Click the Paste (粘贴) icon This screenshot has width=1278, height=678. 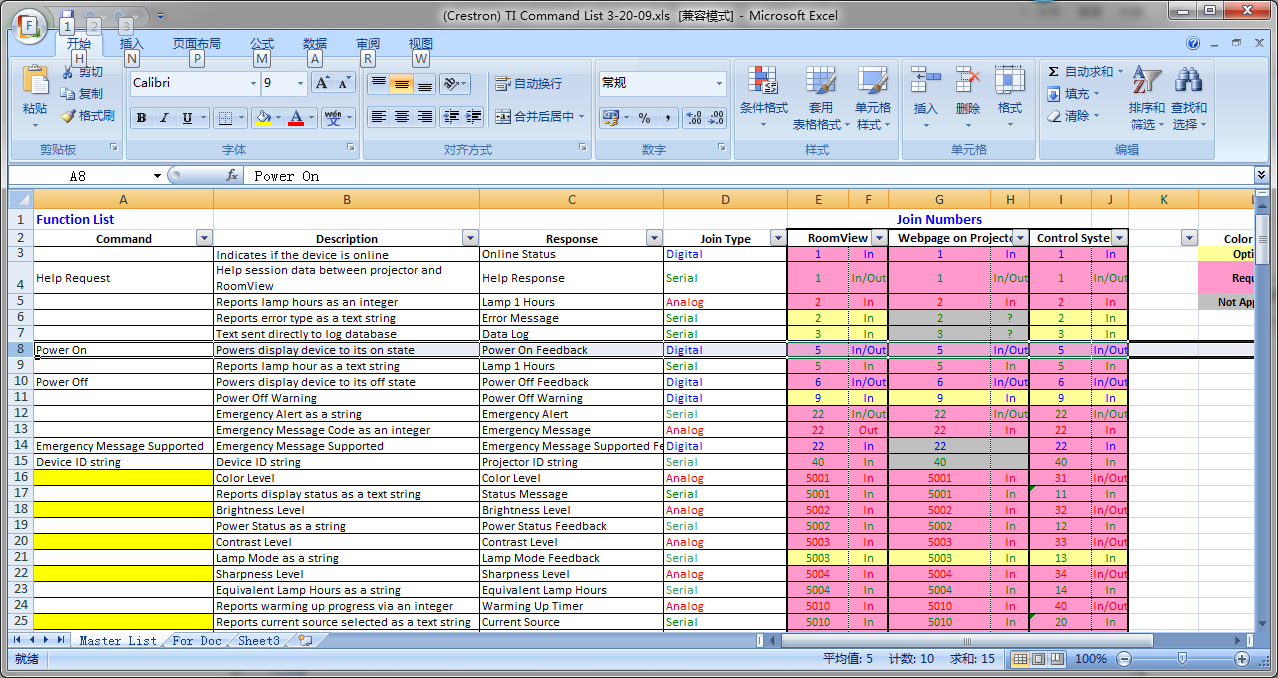point(35,82)
